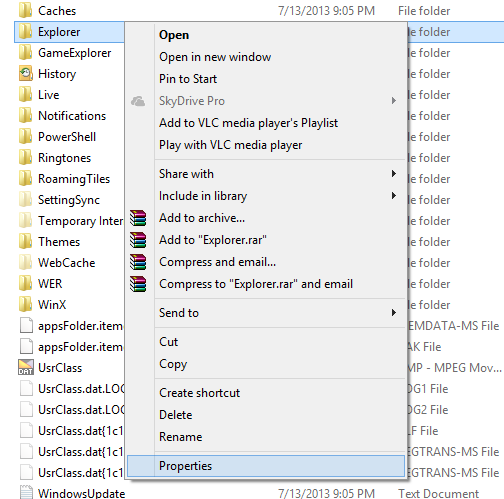This screenshot has width=504, height=499.
Task: Choose Delete from the context menu
Action: click(266, 415)
